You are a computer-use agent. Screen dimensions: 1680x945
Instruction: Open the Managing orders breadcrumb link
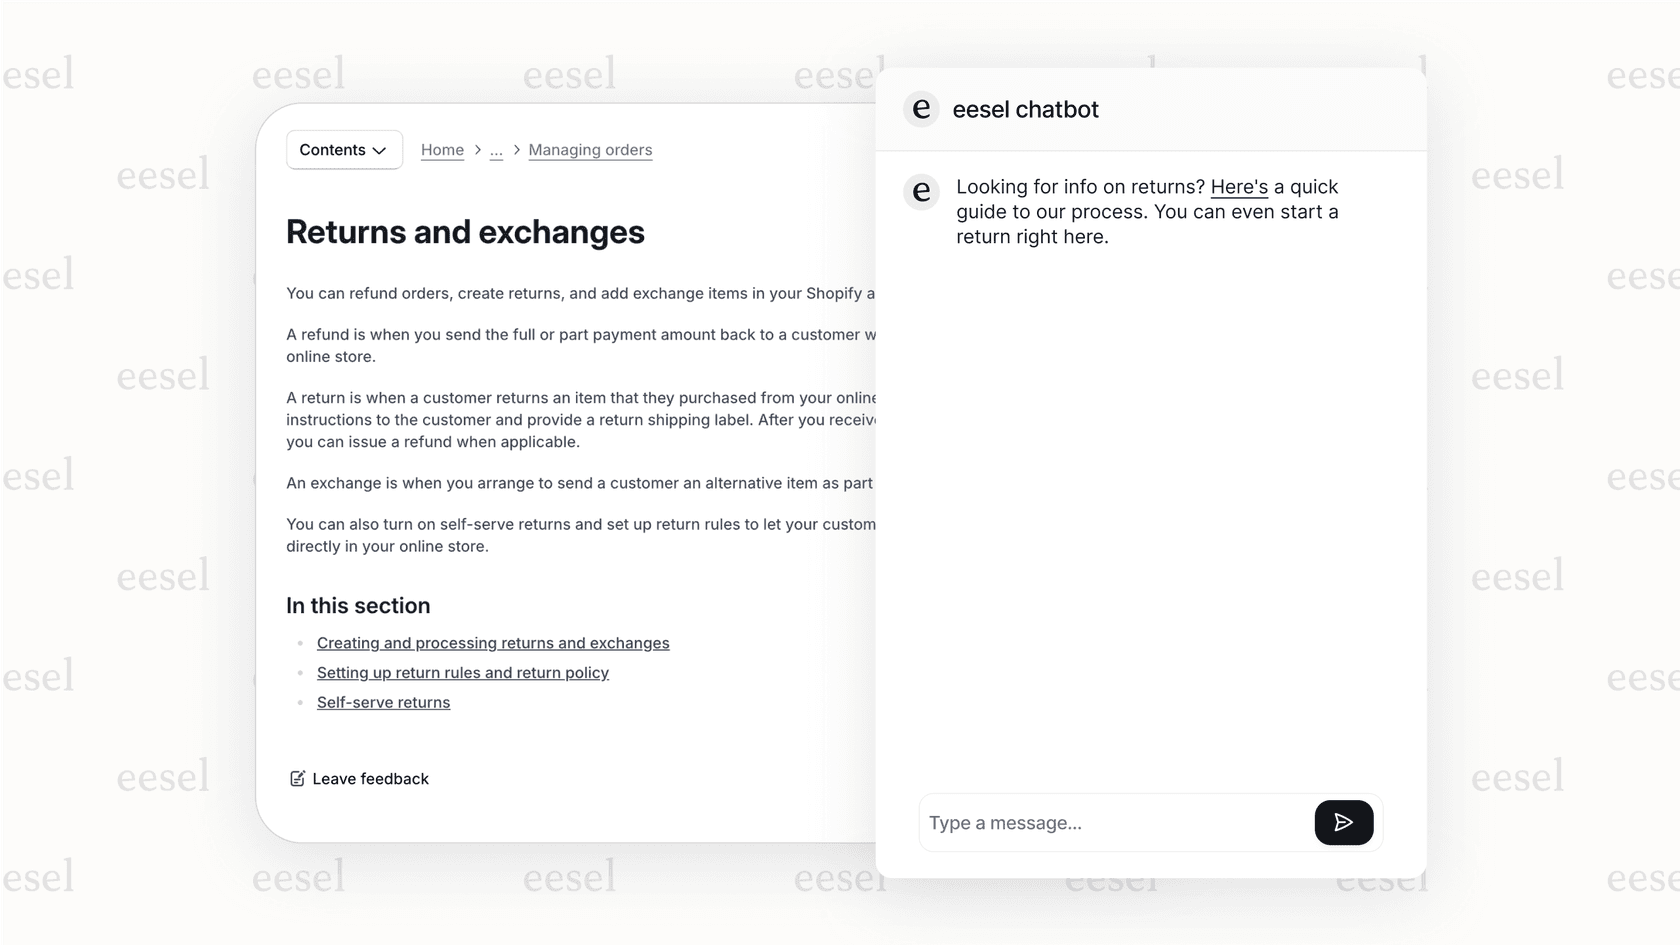coord(590,150)
